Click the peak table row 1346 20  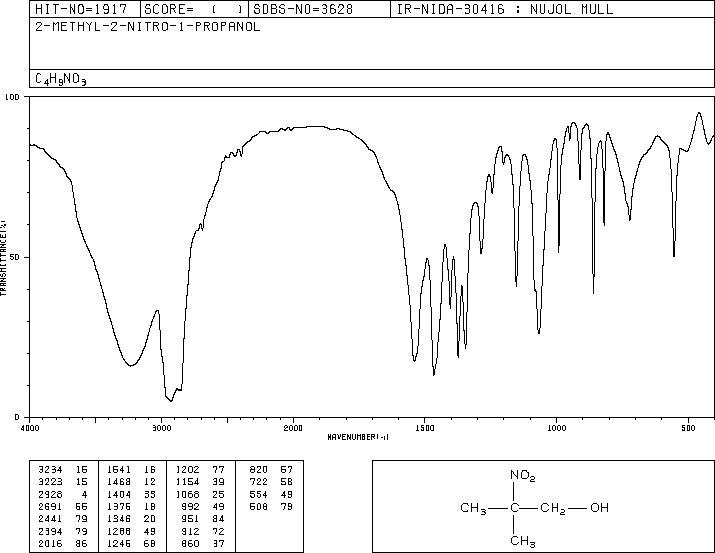coord(131,519)
